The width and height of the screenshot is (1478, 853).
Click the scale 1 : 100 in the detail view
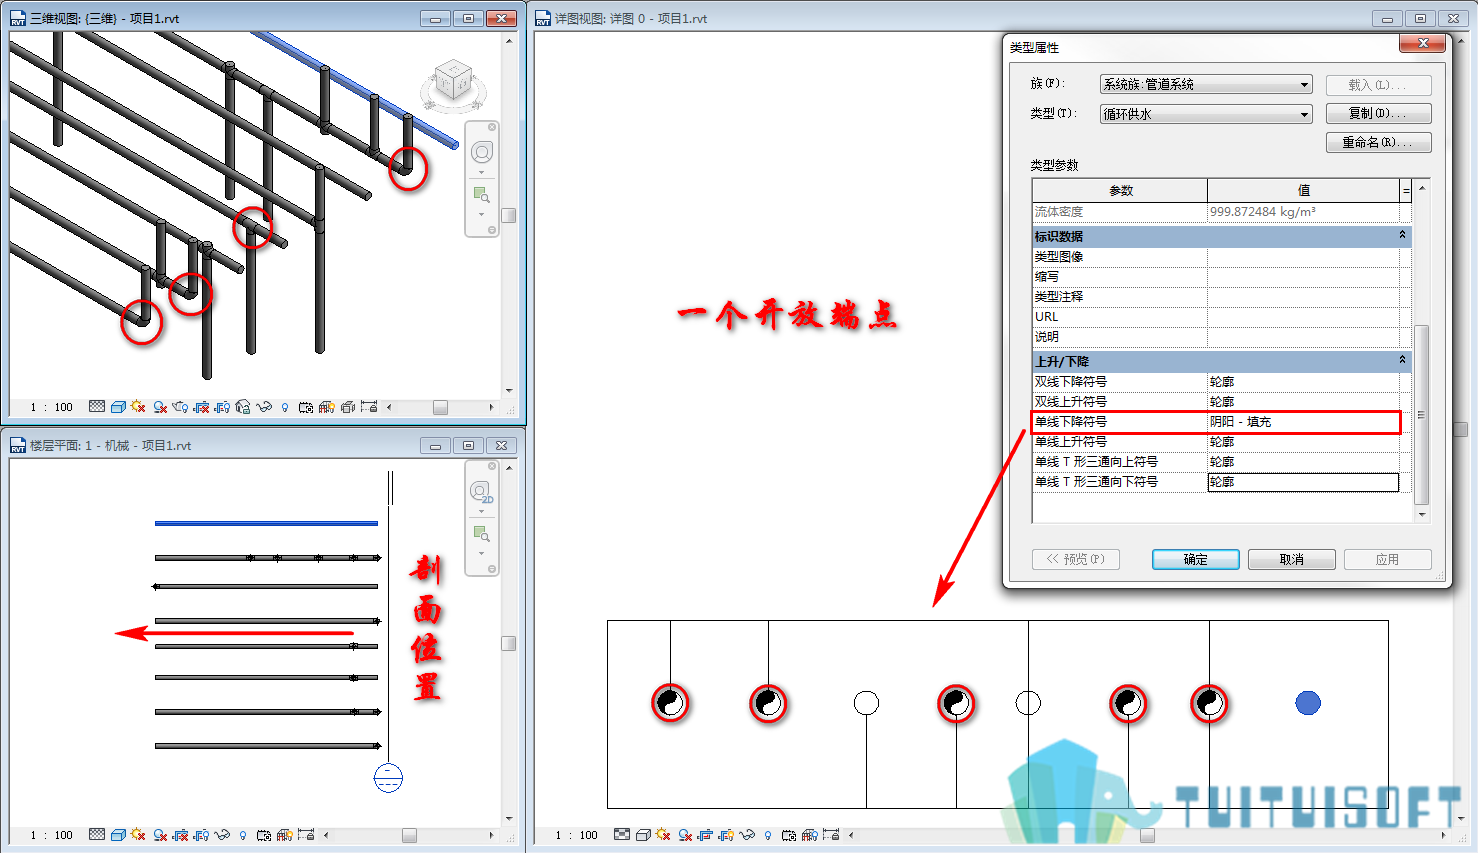[576, 835]
